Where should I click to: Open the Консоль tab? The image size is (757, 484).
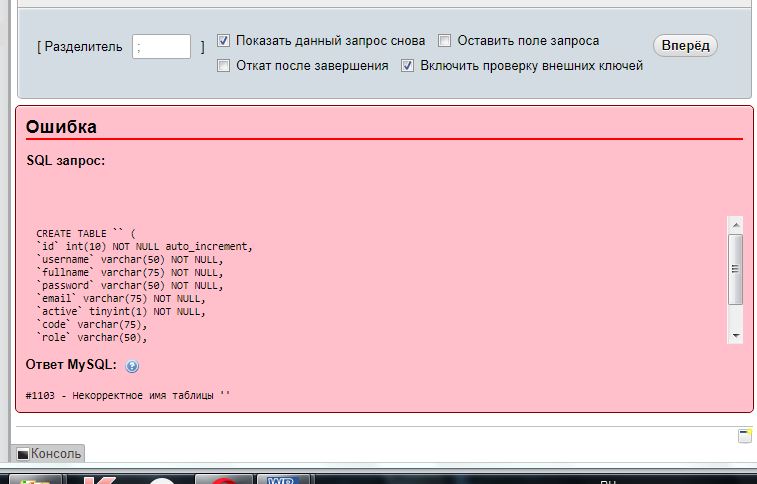point(55,453)
